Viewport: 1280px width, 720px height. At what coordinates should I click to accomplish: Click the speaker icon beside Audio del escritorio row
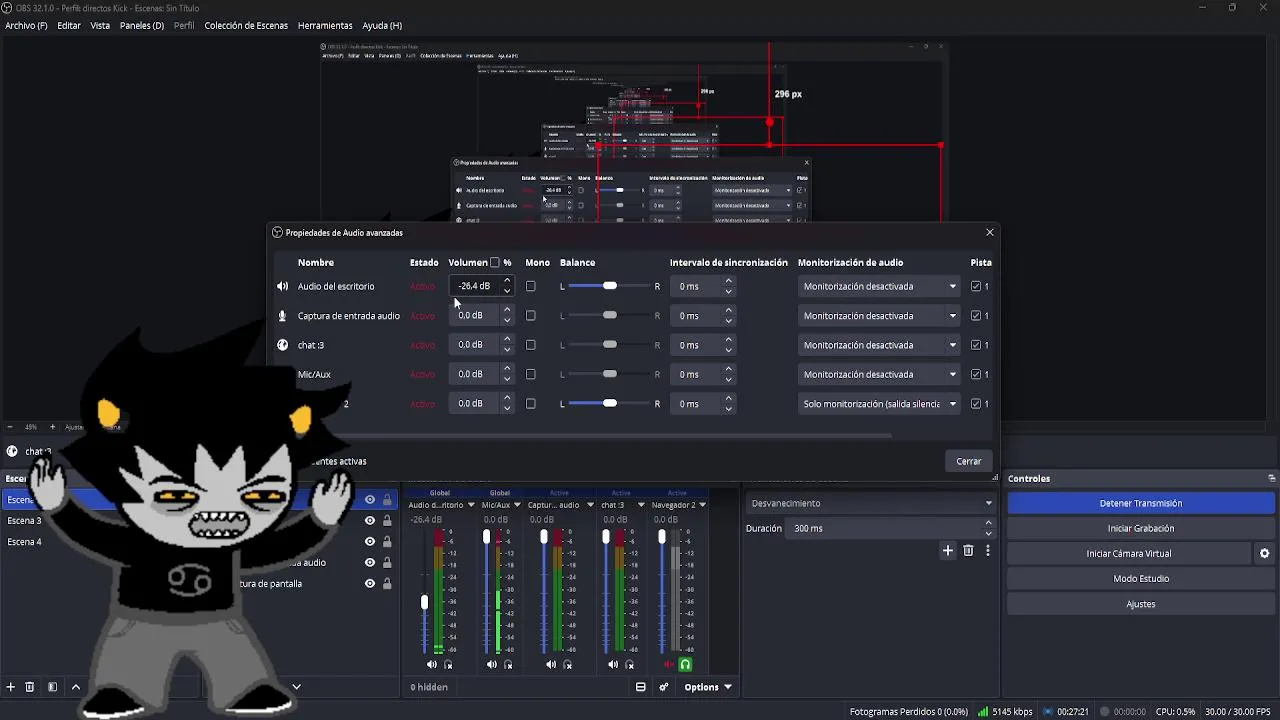282,286
